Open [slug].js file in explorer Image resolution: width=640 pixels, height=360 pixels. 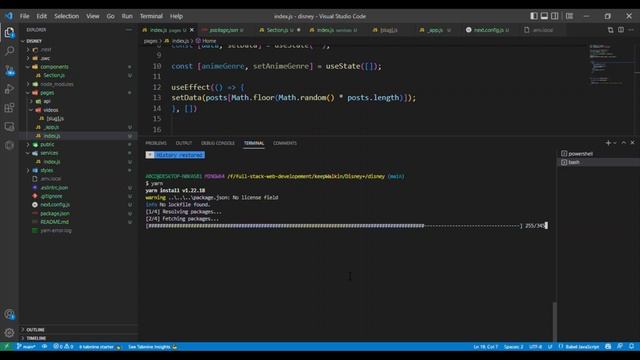[x=55, y=118]
